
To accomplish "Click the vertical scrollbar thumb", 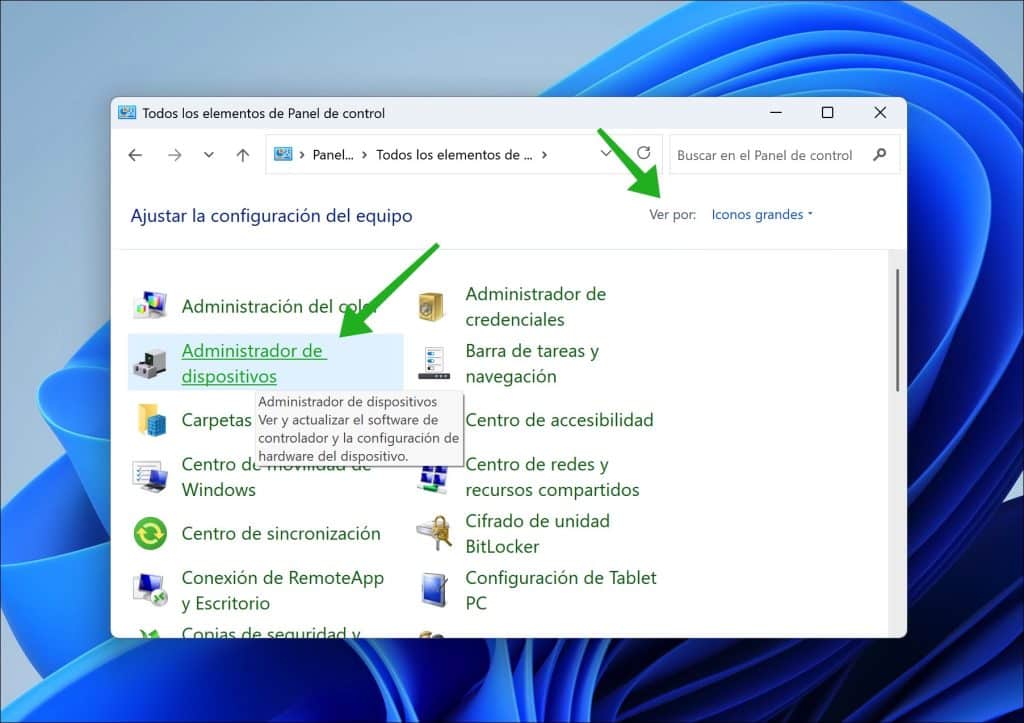I will (897, 330).
